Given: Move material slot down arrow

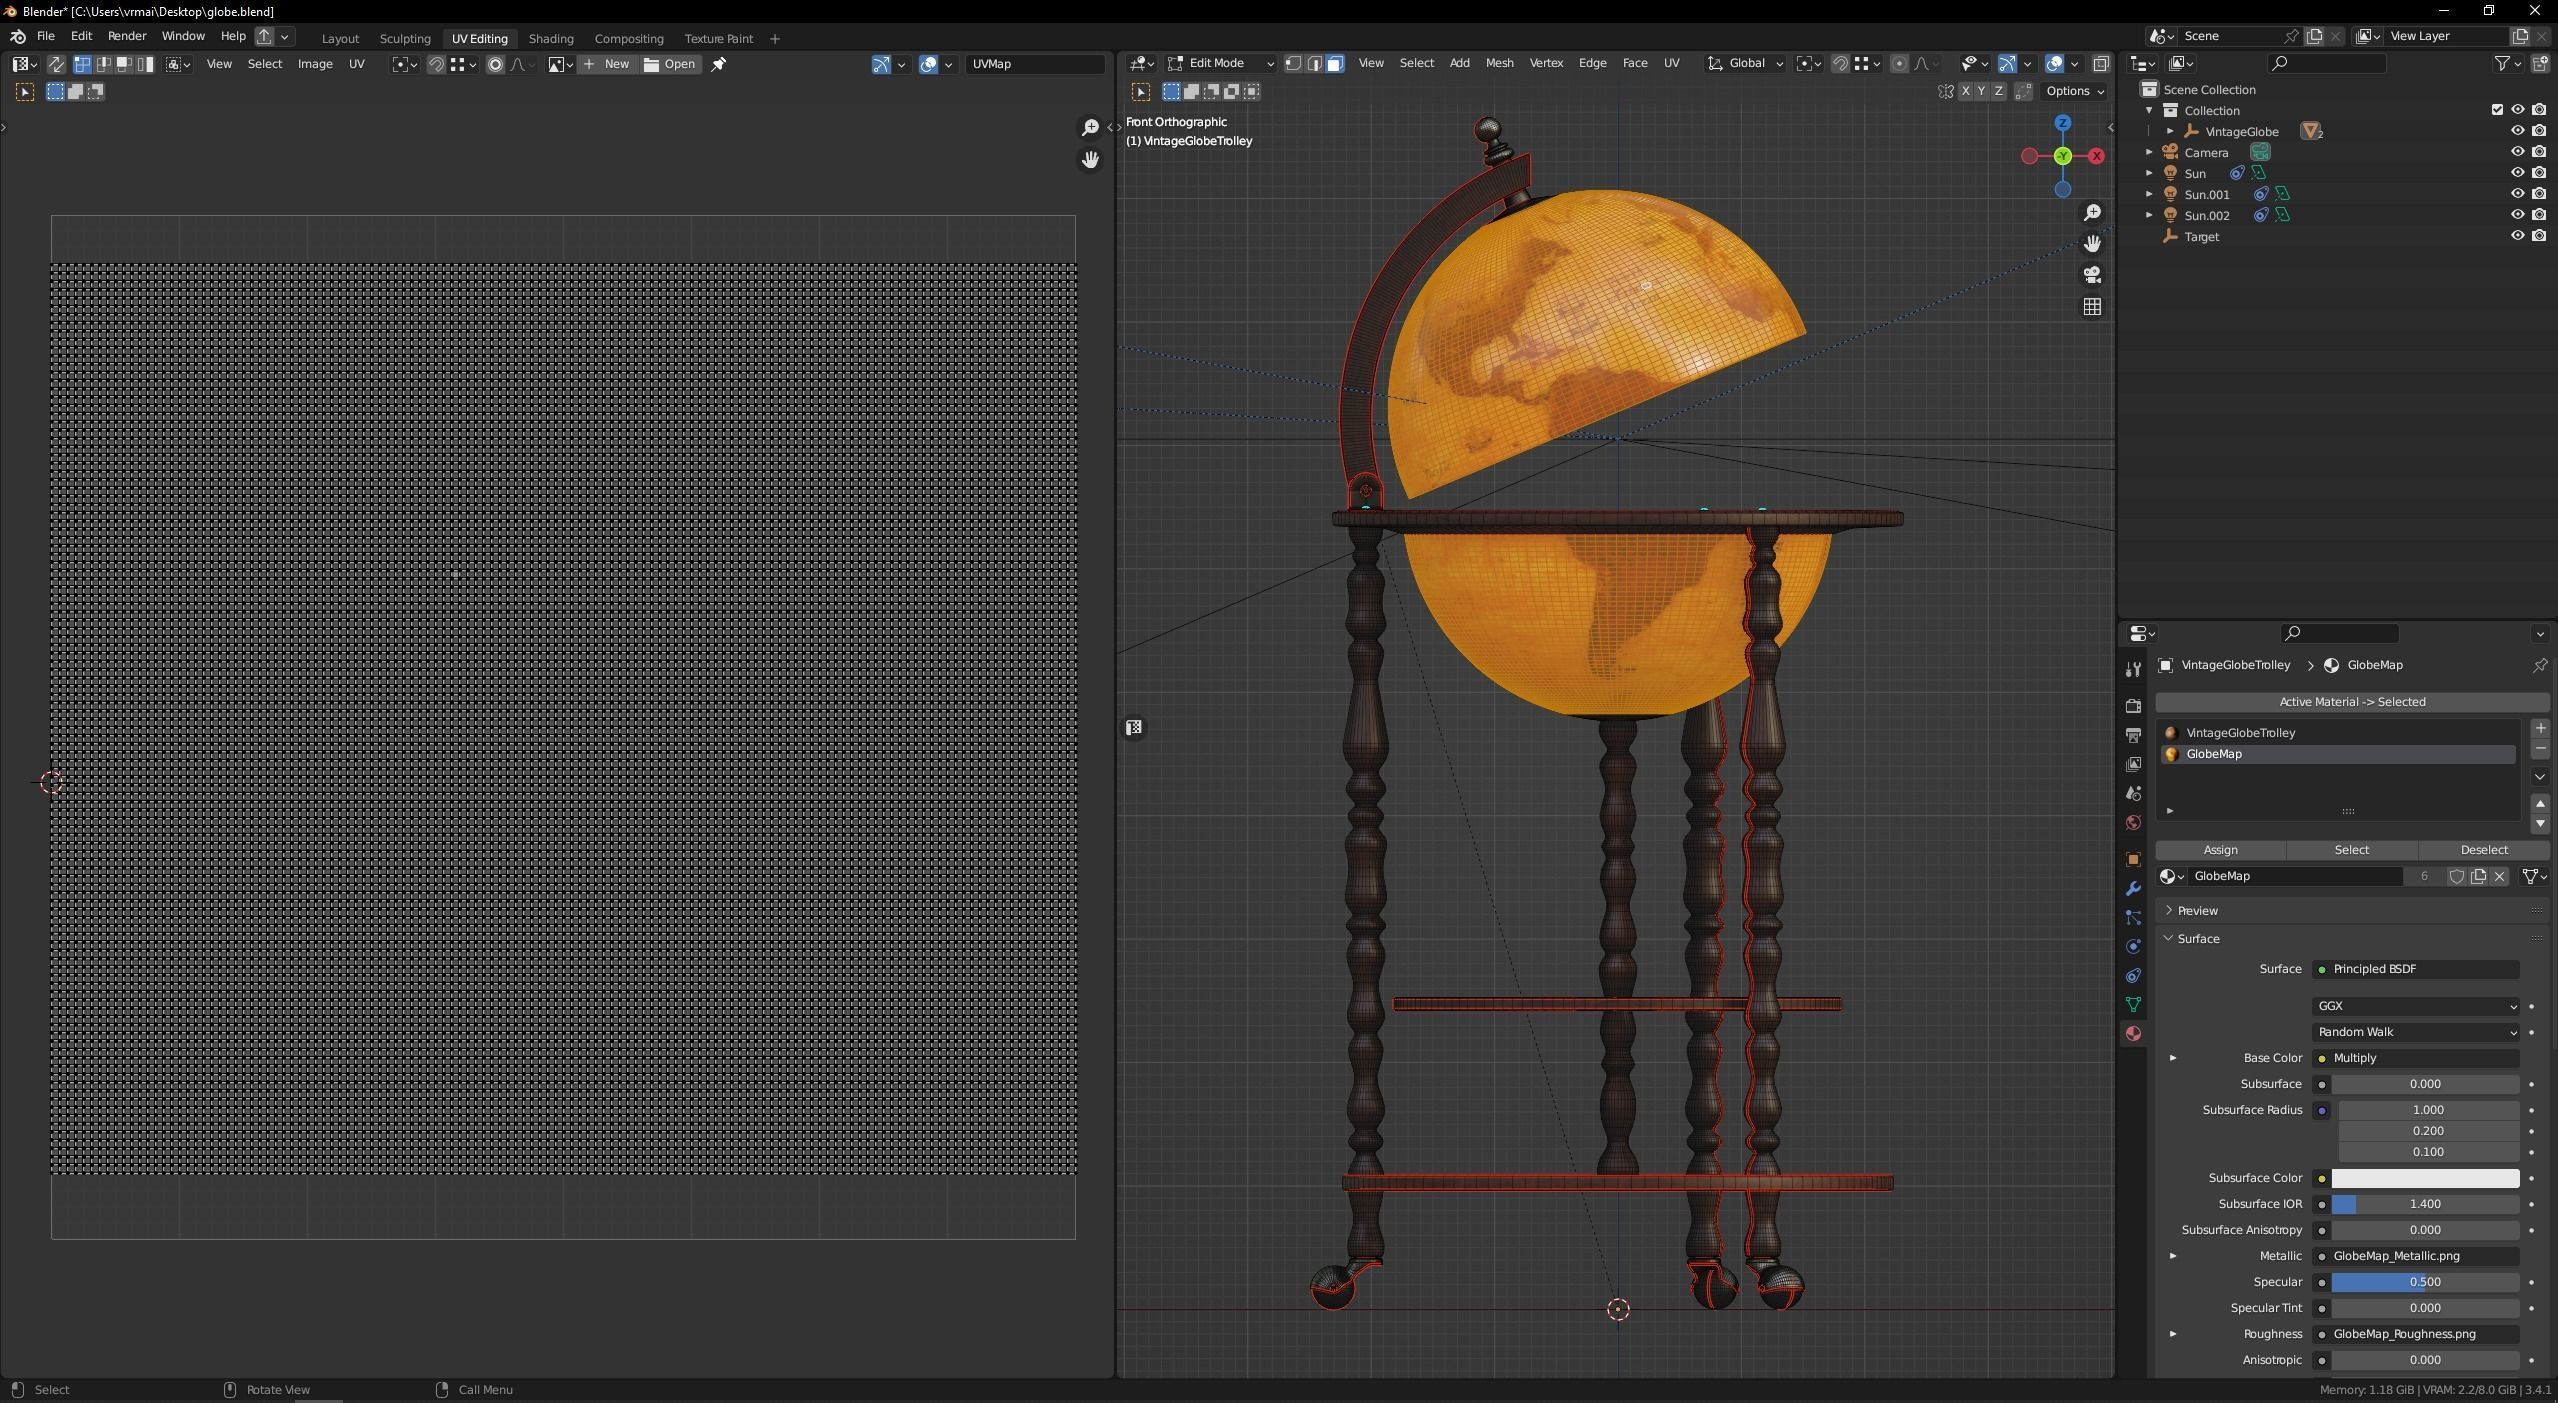Looking at the screenshot, I should click(x=2539, y=824).
